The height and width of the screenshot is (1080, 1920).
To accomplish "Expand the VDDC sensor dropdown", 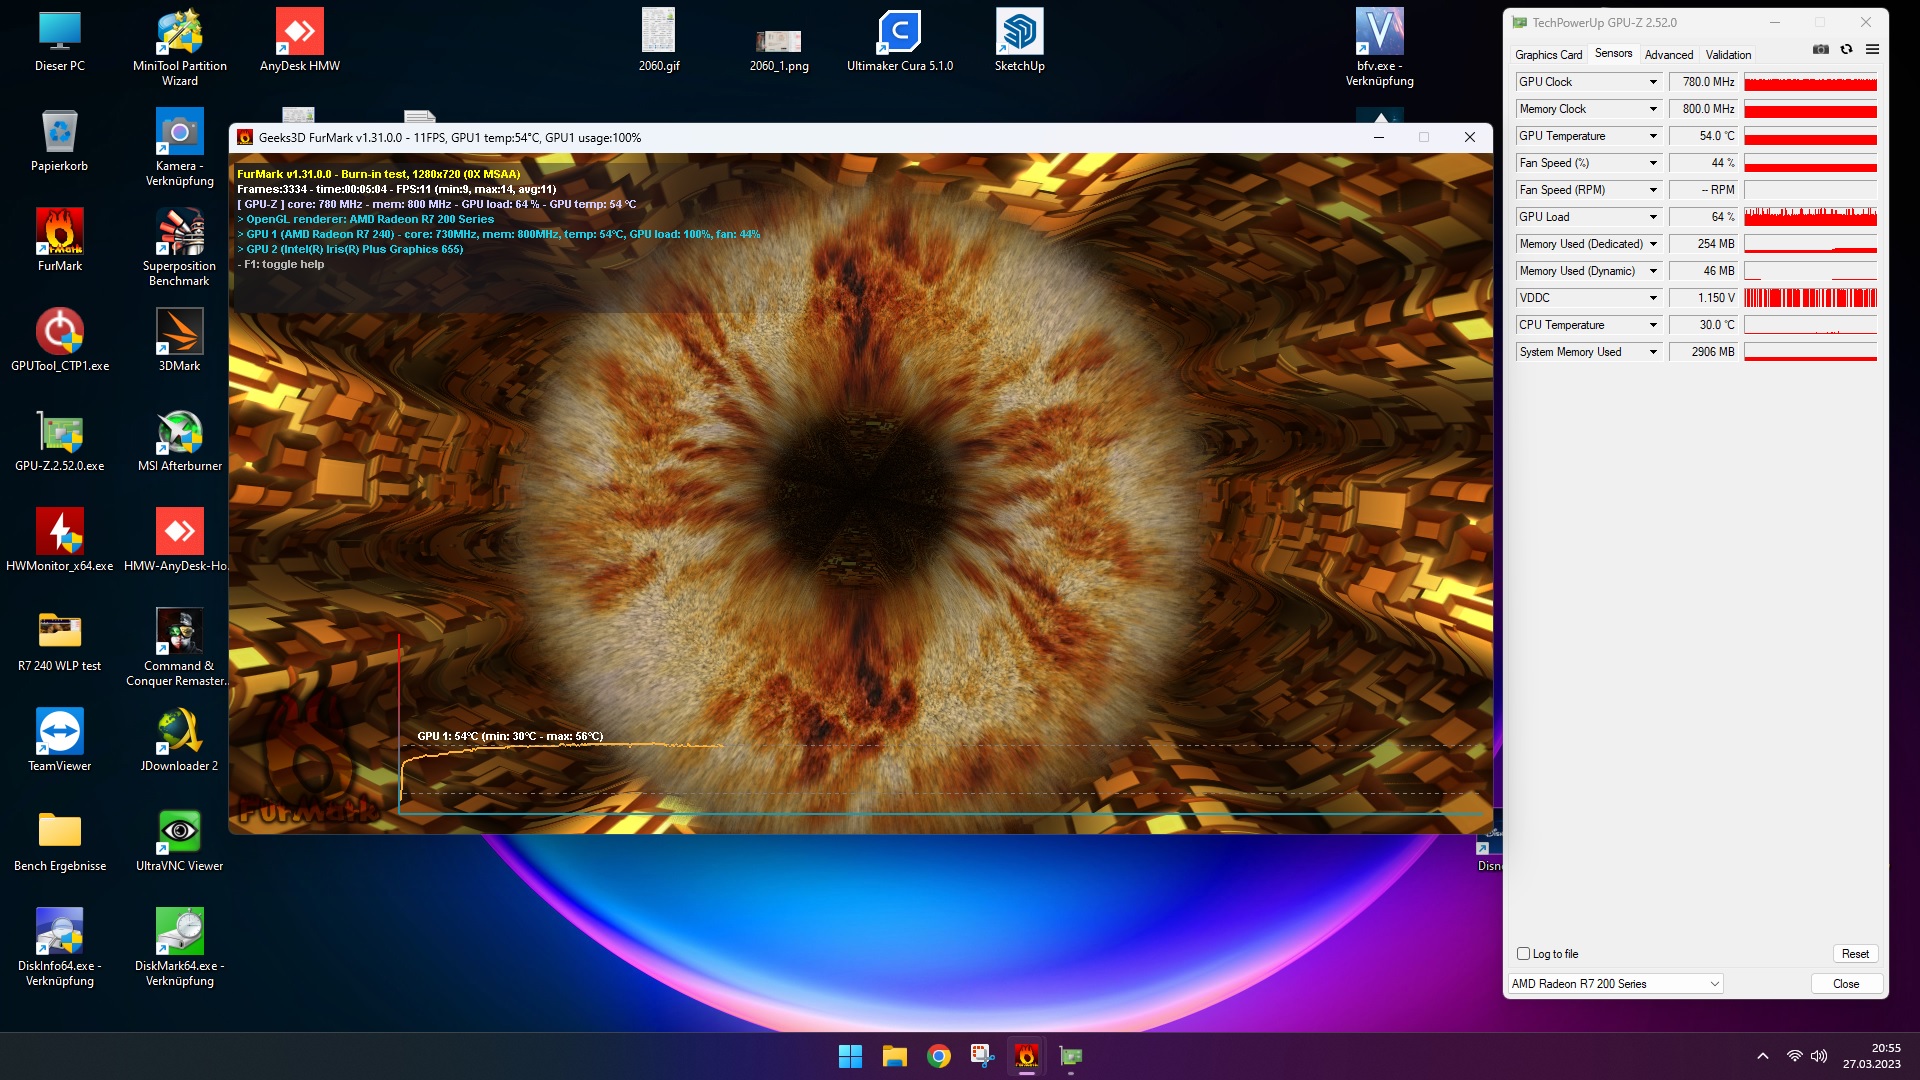I will pyautogui.click(x=1653, y=298).
